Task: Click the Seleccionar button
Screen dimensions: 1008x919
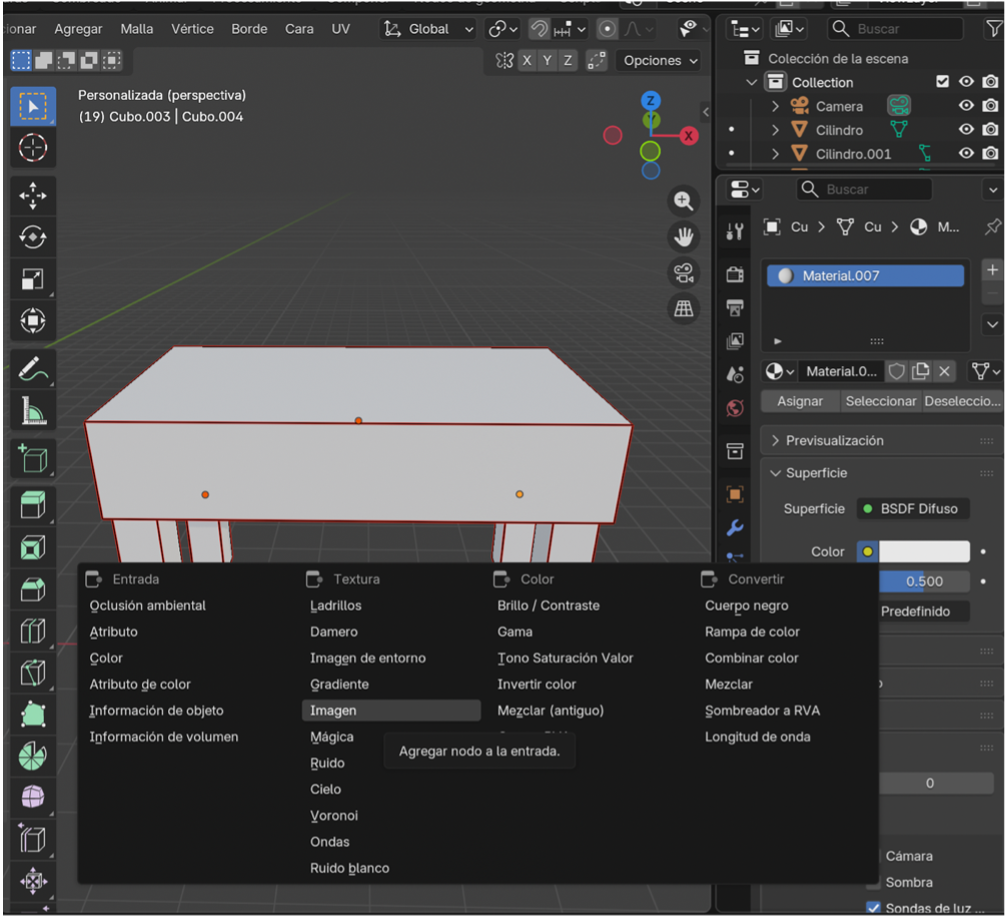Action: pos(880,401)
